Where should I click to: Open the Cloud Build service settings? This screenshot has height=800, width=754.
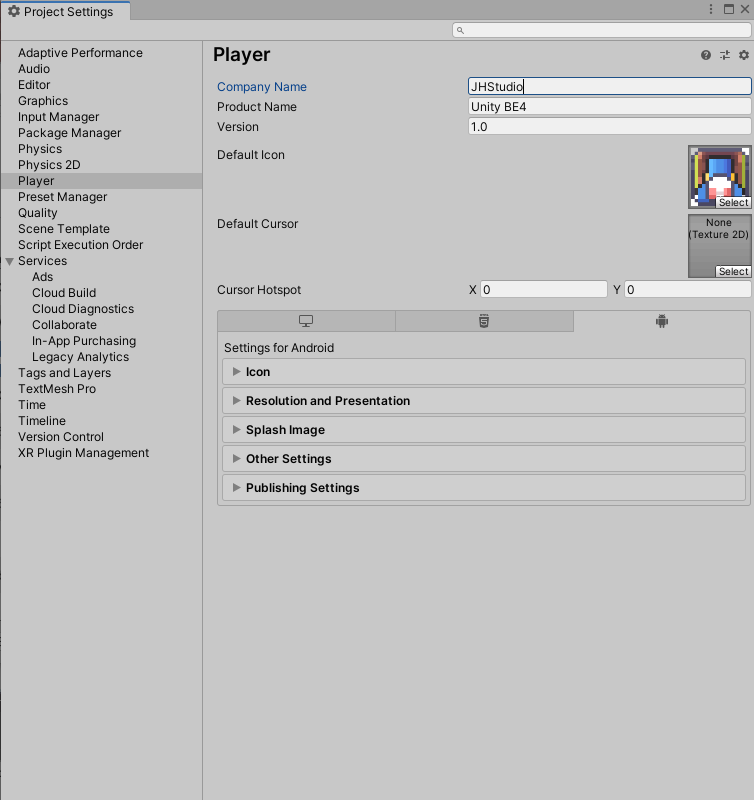[64, 293]
